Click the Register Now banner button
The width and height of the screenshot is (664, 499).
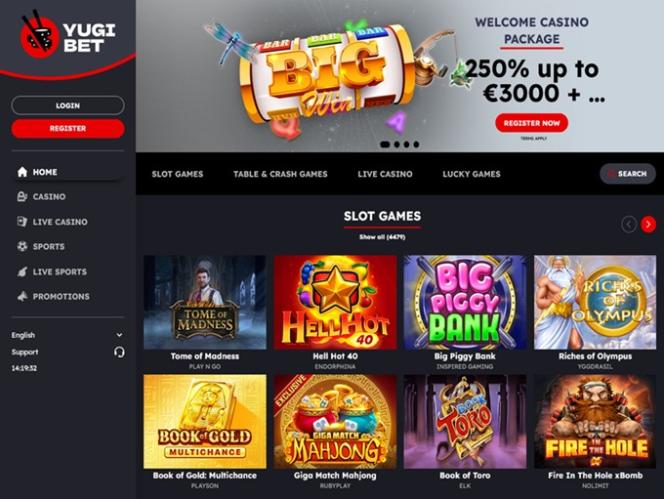coord(531,123)
